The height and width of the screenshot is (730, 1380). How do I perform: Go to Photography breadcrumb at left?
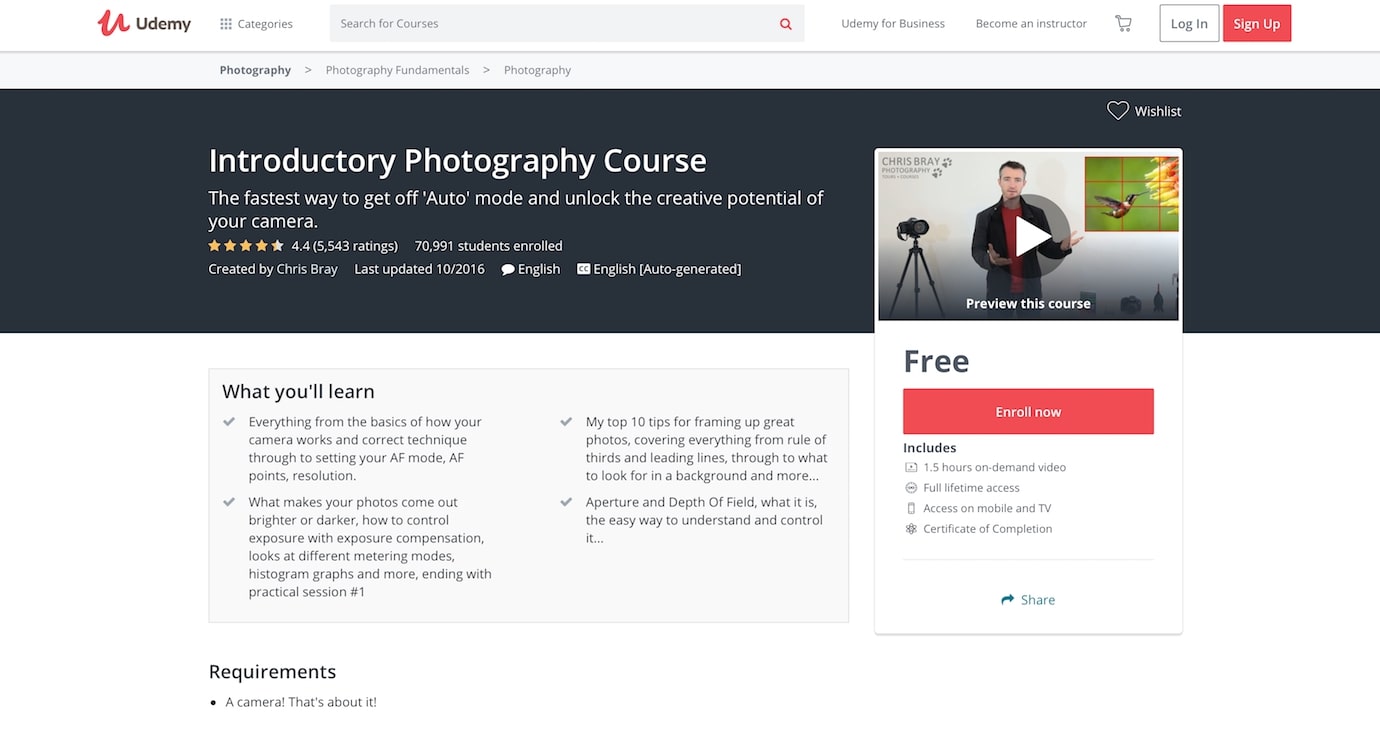(255, 70)
